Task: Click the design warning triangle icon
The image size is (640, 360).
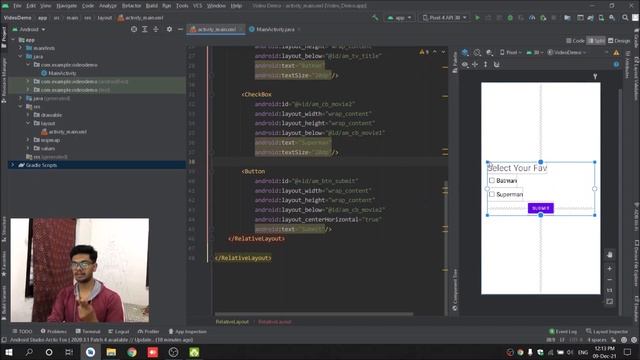Action: pyautogui.click(x=616, y=52)
